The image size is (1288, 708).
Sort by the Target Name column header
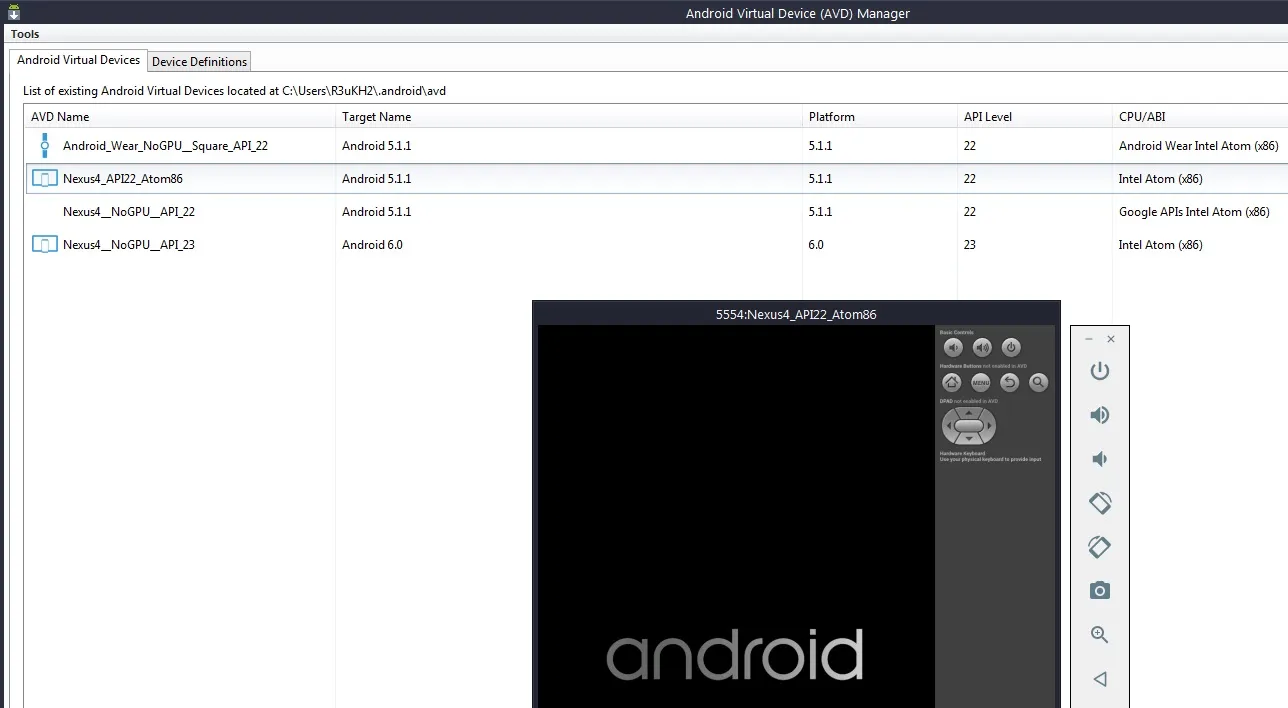569,117
